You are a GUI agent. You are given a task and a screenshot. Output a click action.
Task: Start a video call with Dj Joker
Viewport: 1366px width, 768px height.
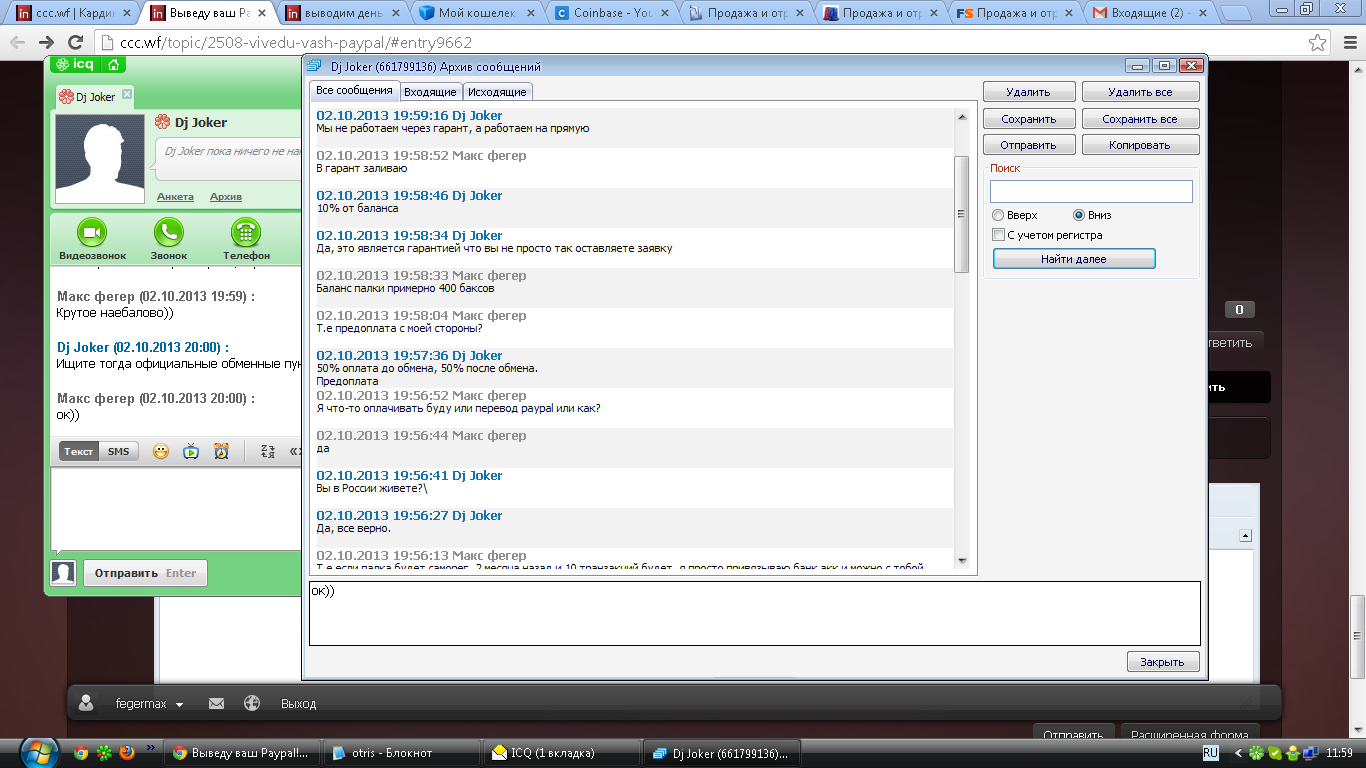coord(92,233)
